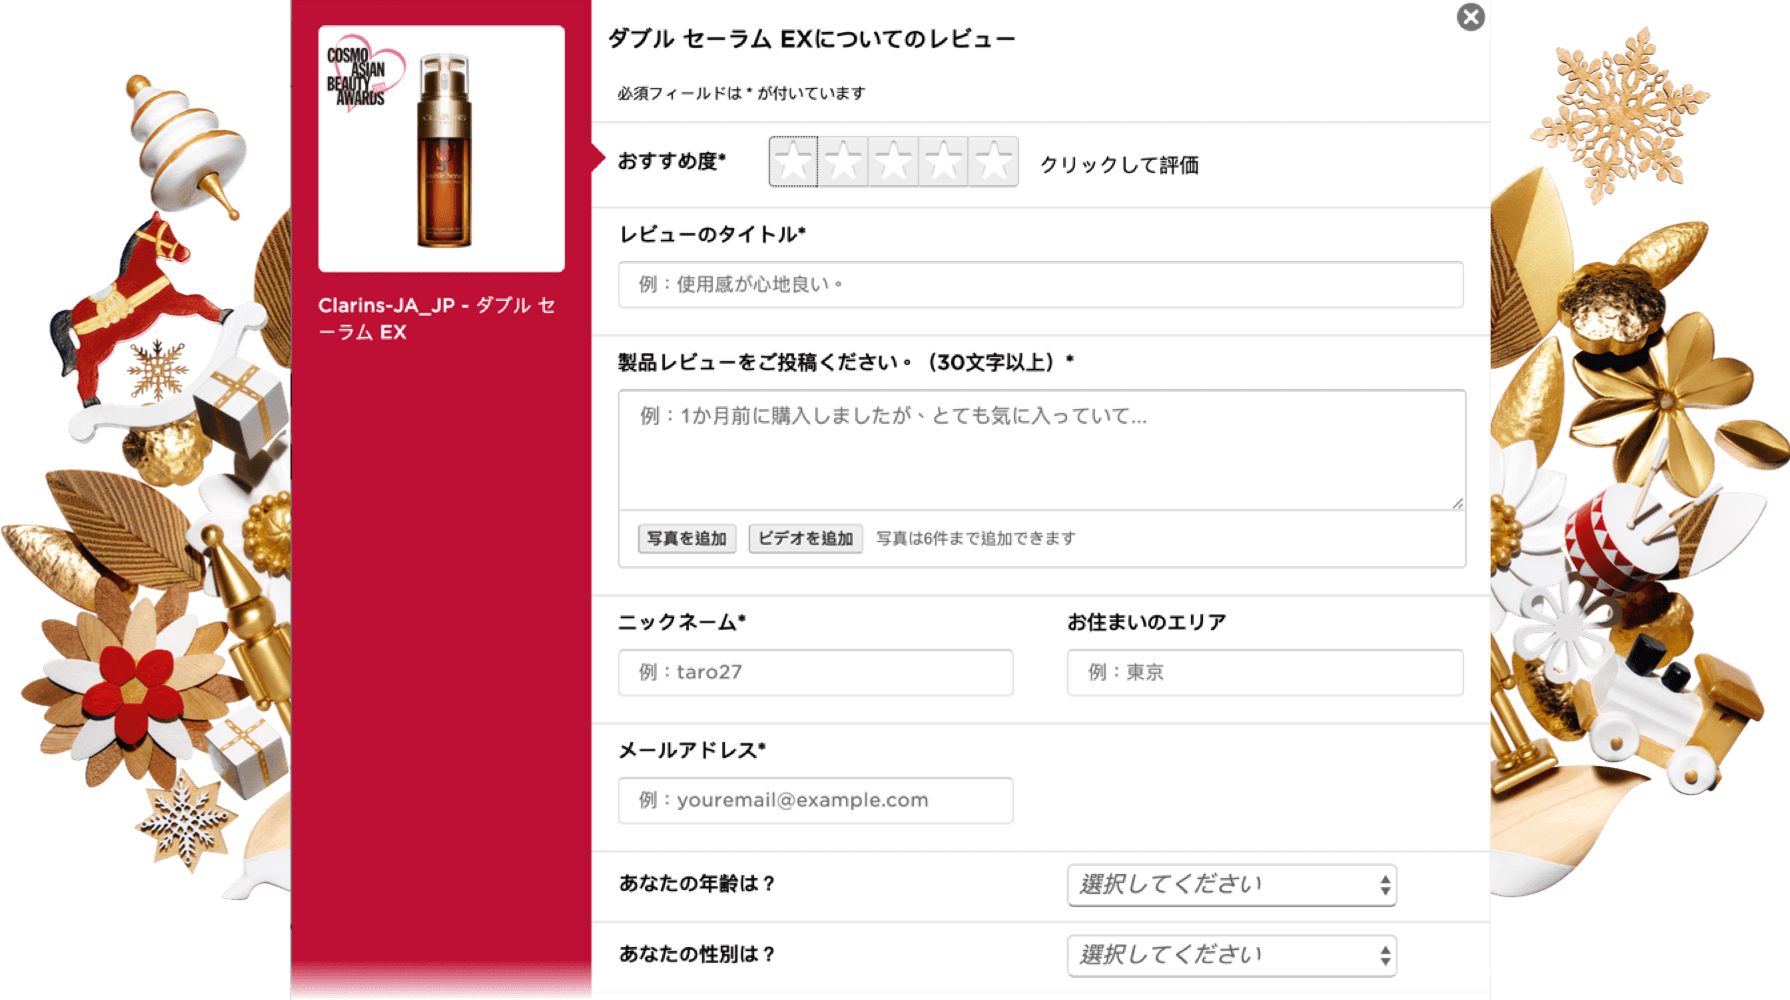The height and width of the screenshot is (1000, 1790).
Task: Click 写真は6件まで追加できます note
Action: 976,538
